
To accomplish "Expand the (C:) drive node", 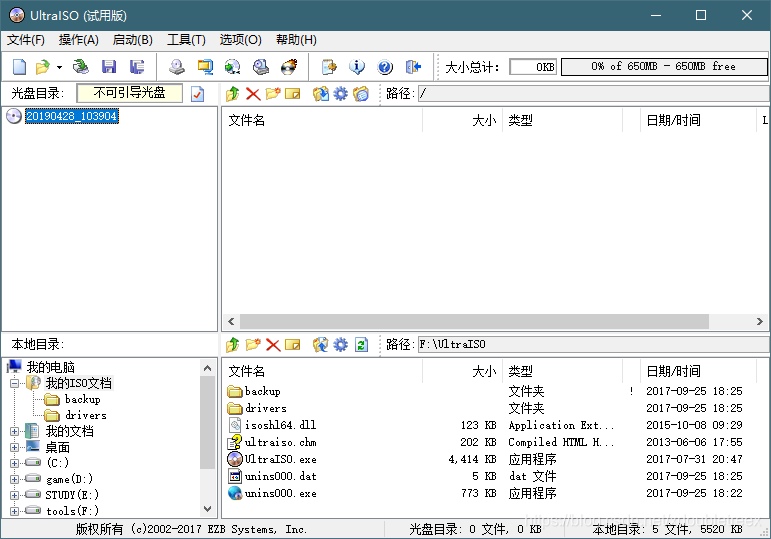I will pyautogui.click(x=15, y=463).
